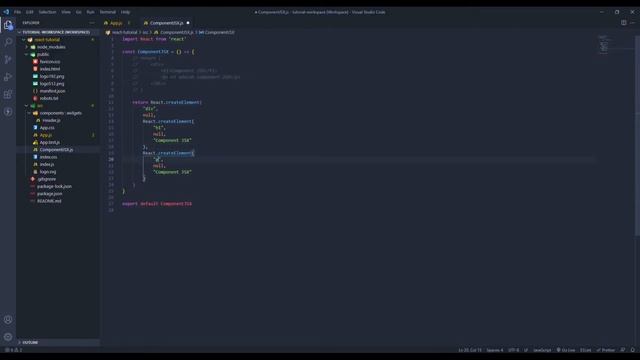
Task: Open Header.js in the explorer
Action: [x=51, y=120]
